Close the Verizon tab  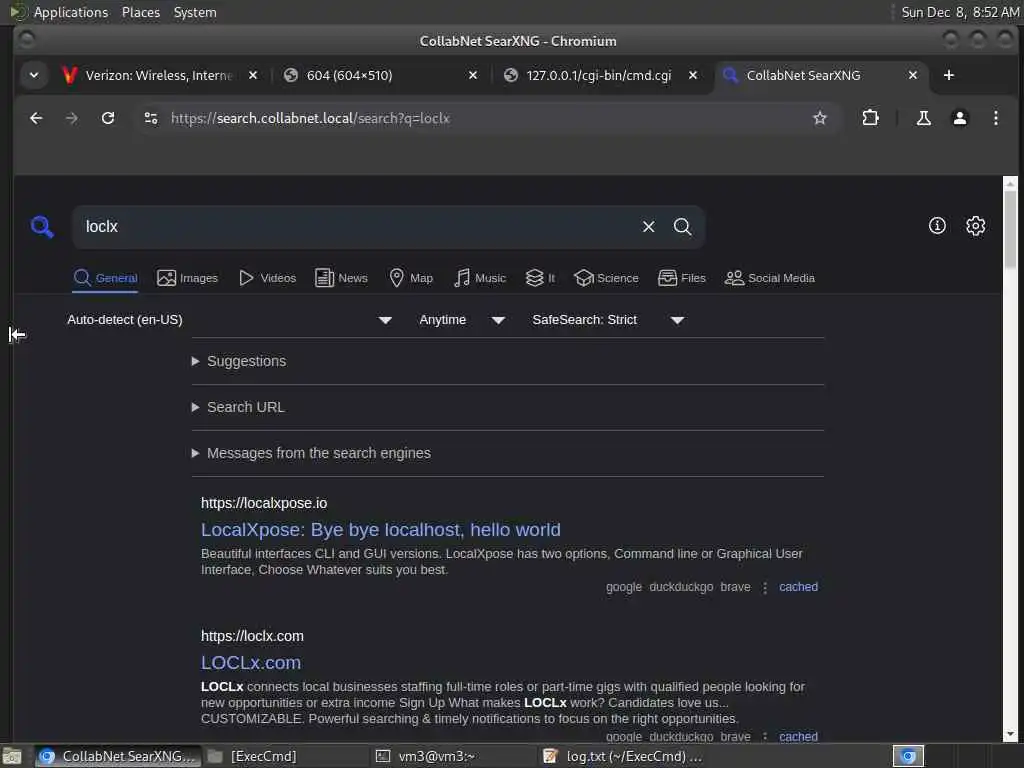click(253, 75)
